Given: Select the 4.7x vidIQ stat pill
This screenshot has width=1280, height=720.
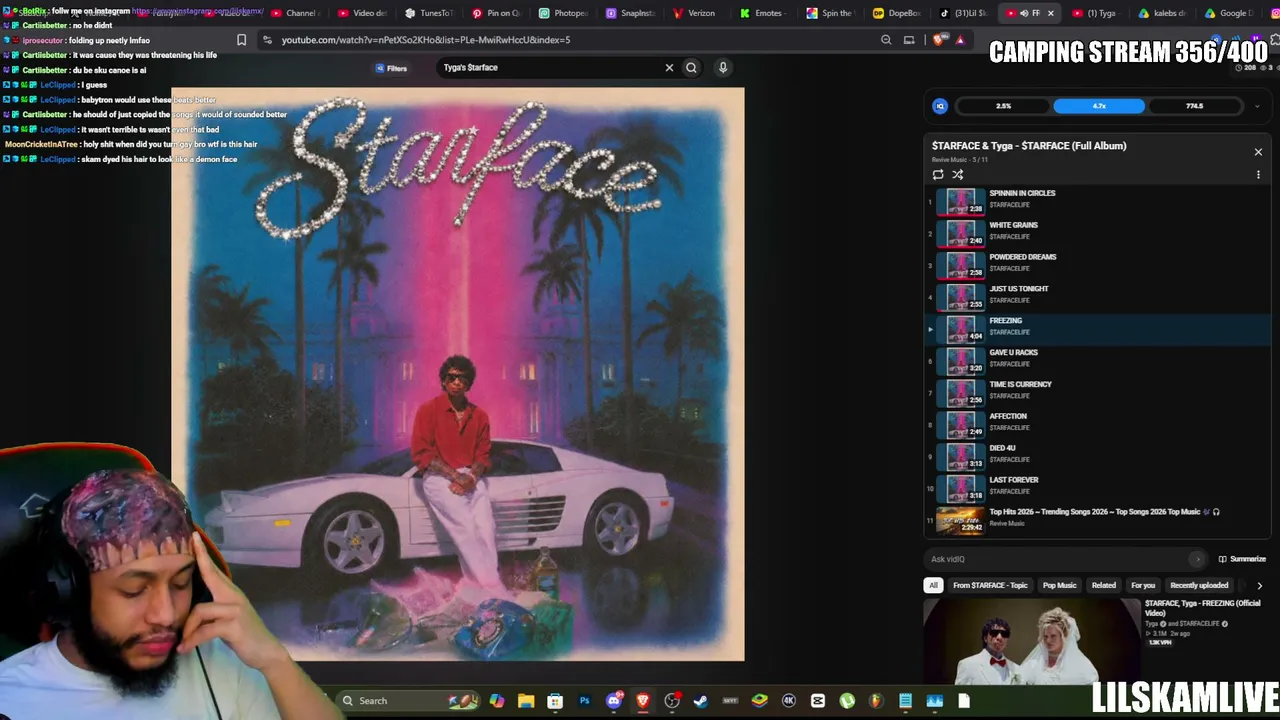Looking at the screenshot, I should [x=1099, y=106].
